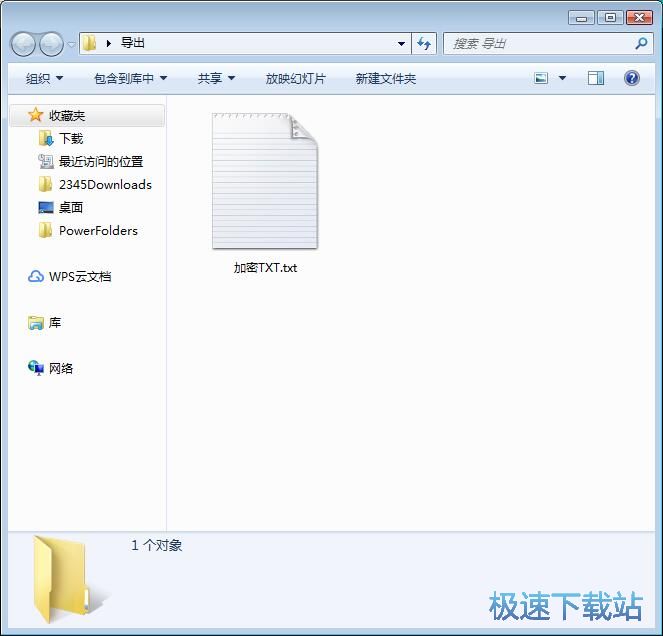Open 桌面 in favorites
The image size is (663, 636).
[x=71, y=208]
